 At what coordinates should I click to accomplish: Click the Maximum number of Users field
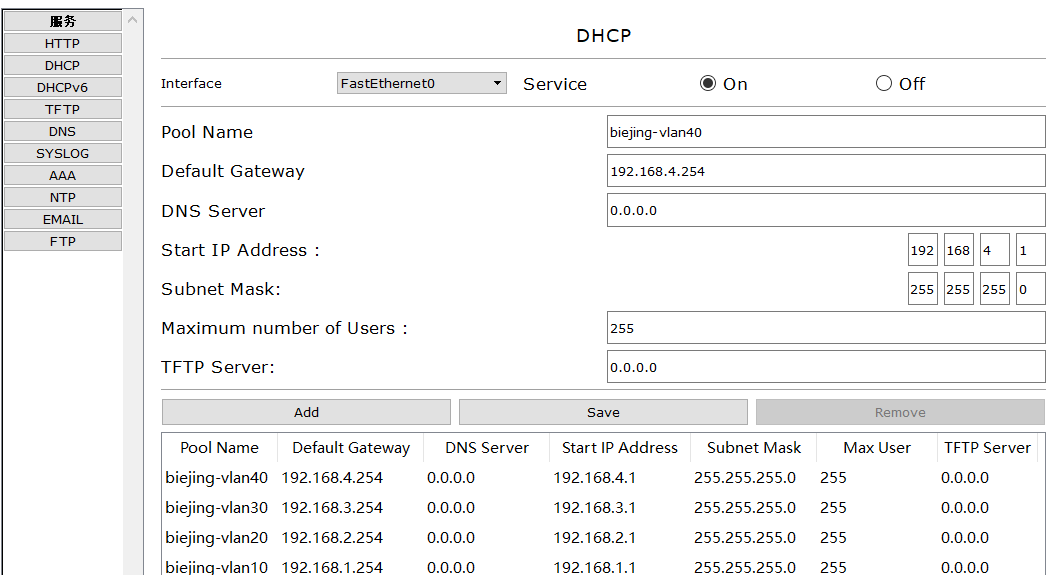[825, 328]
